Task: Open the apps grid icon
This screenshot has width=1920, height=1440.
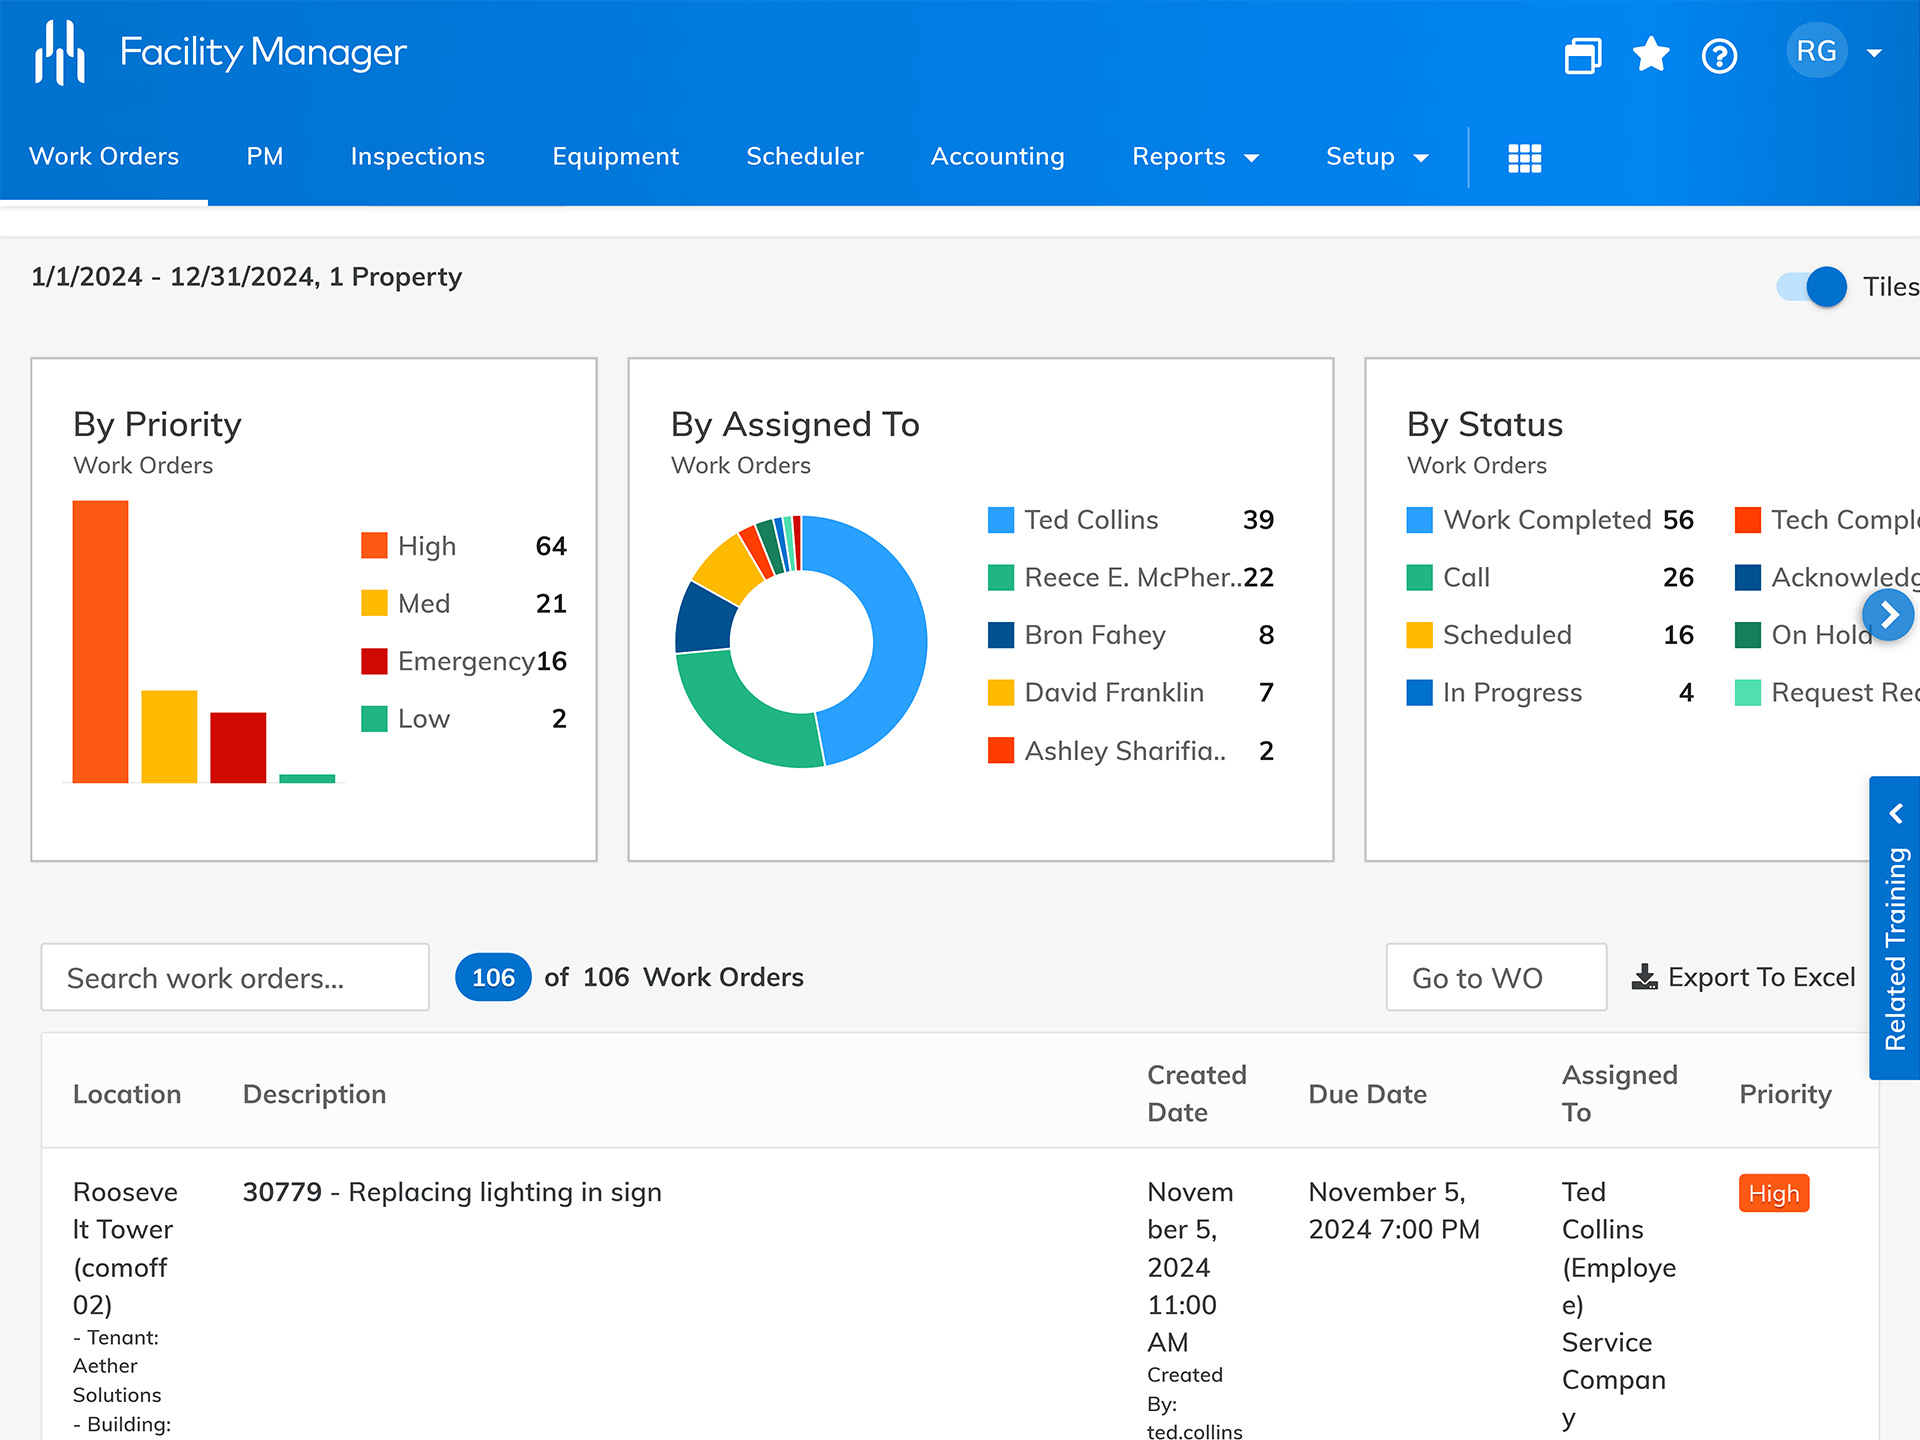Action: [1524, 158]
